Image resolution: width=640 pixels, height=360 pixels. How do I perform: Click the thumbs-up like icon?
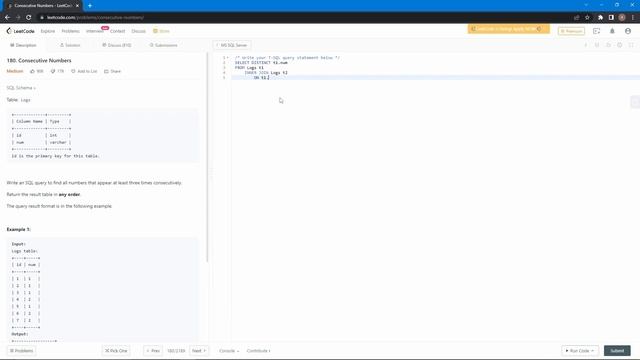point(33,71)
